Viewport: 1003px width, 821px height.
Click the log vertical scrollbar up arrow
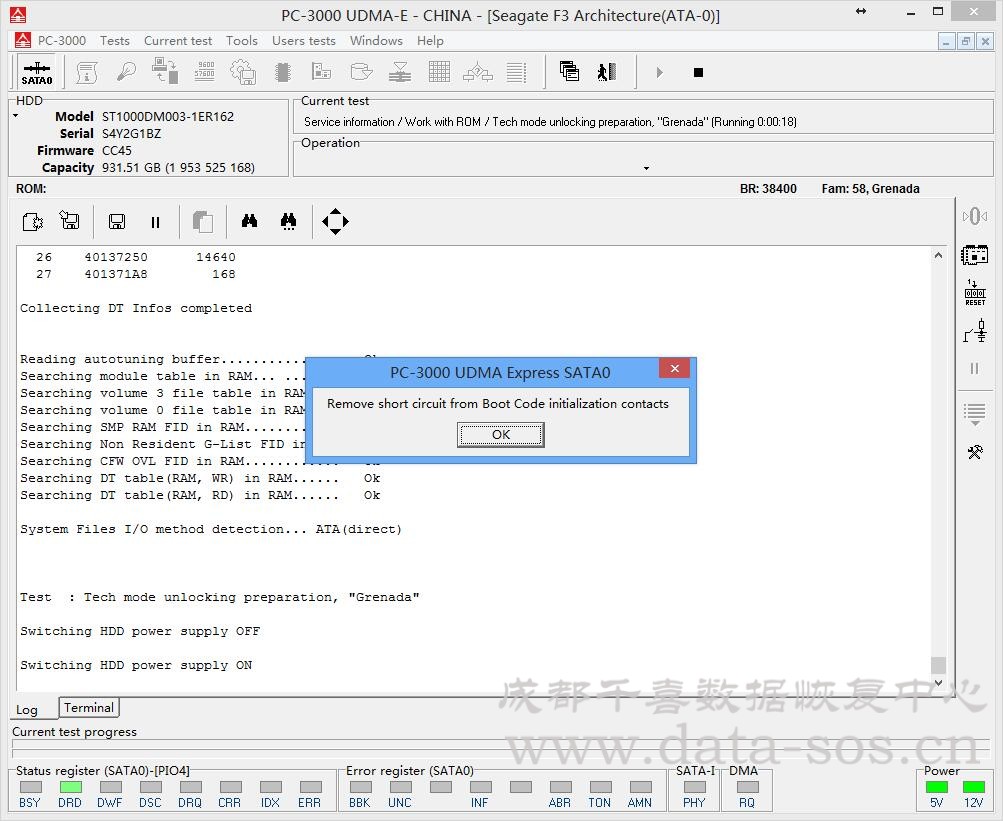[x=938, y=256]
